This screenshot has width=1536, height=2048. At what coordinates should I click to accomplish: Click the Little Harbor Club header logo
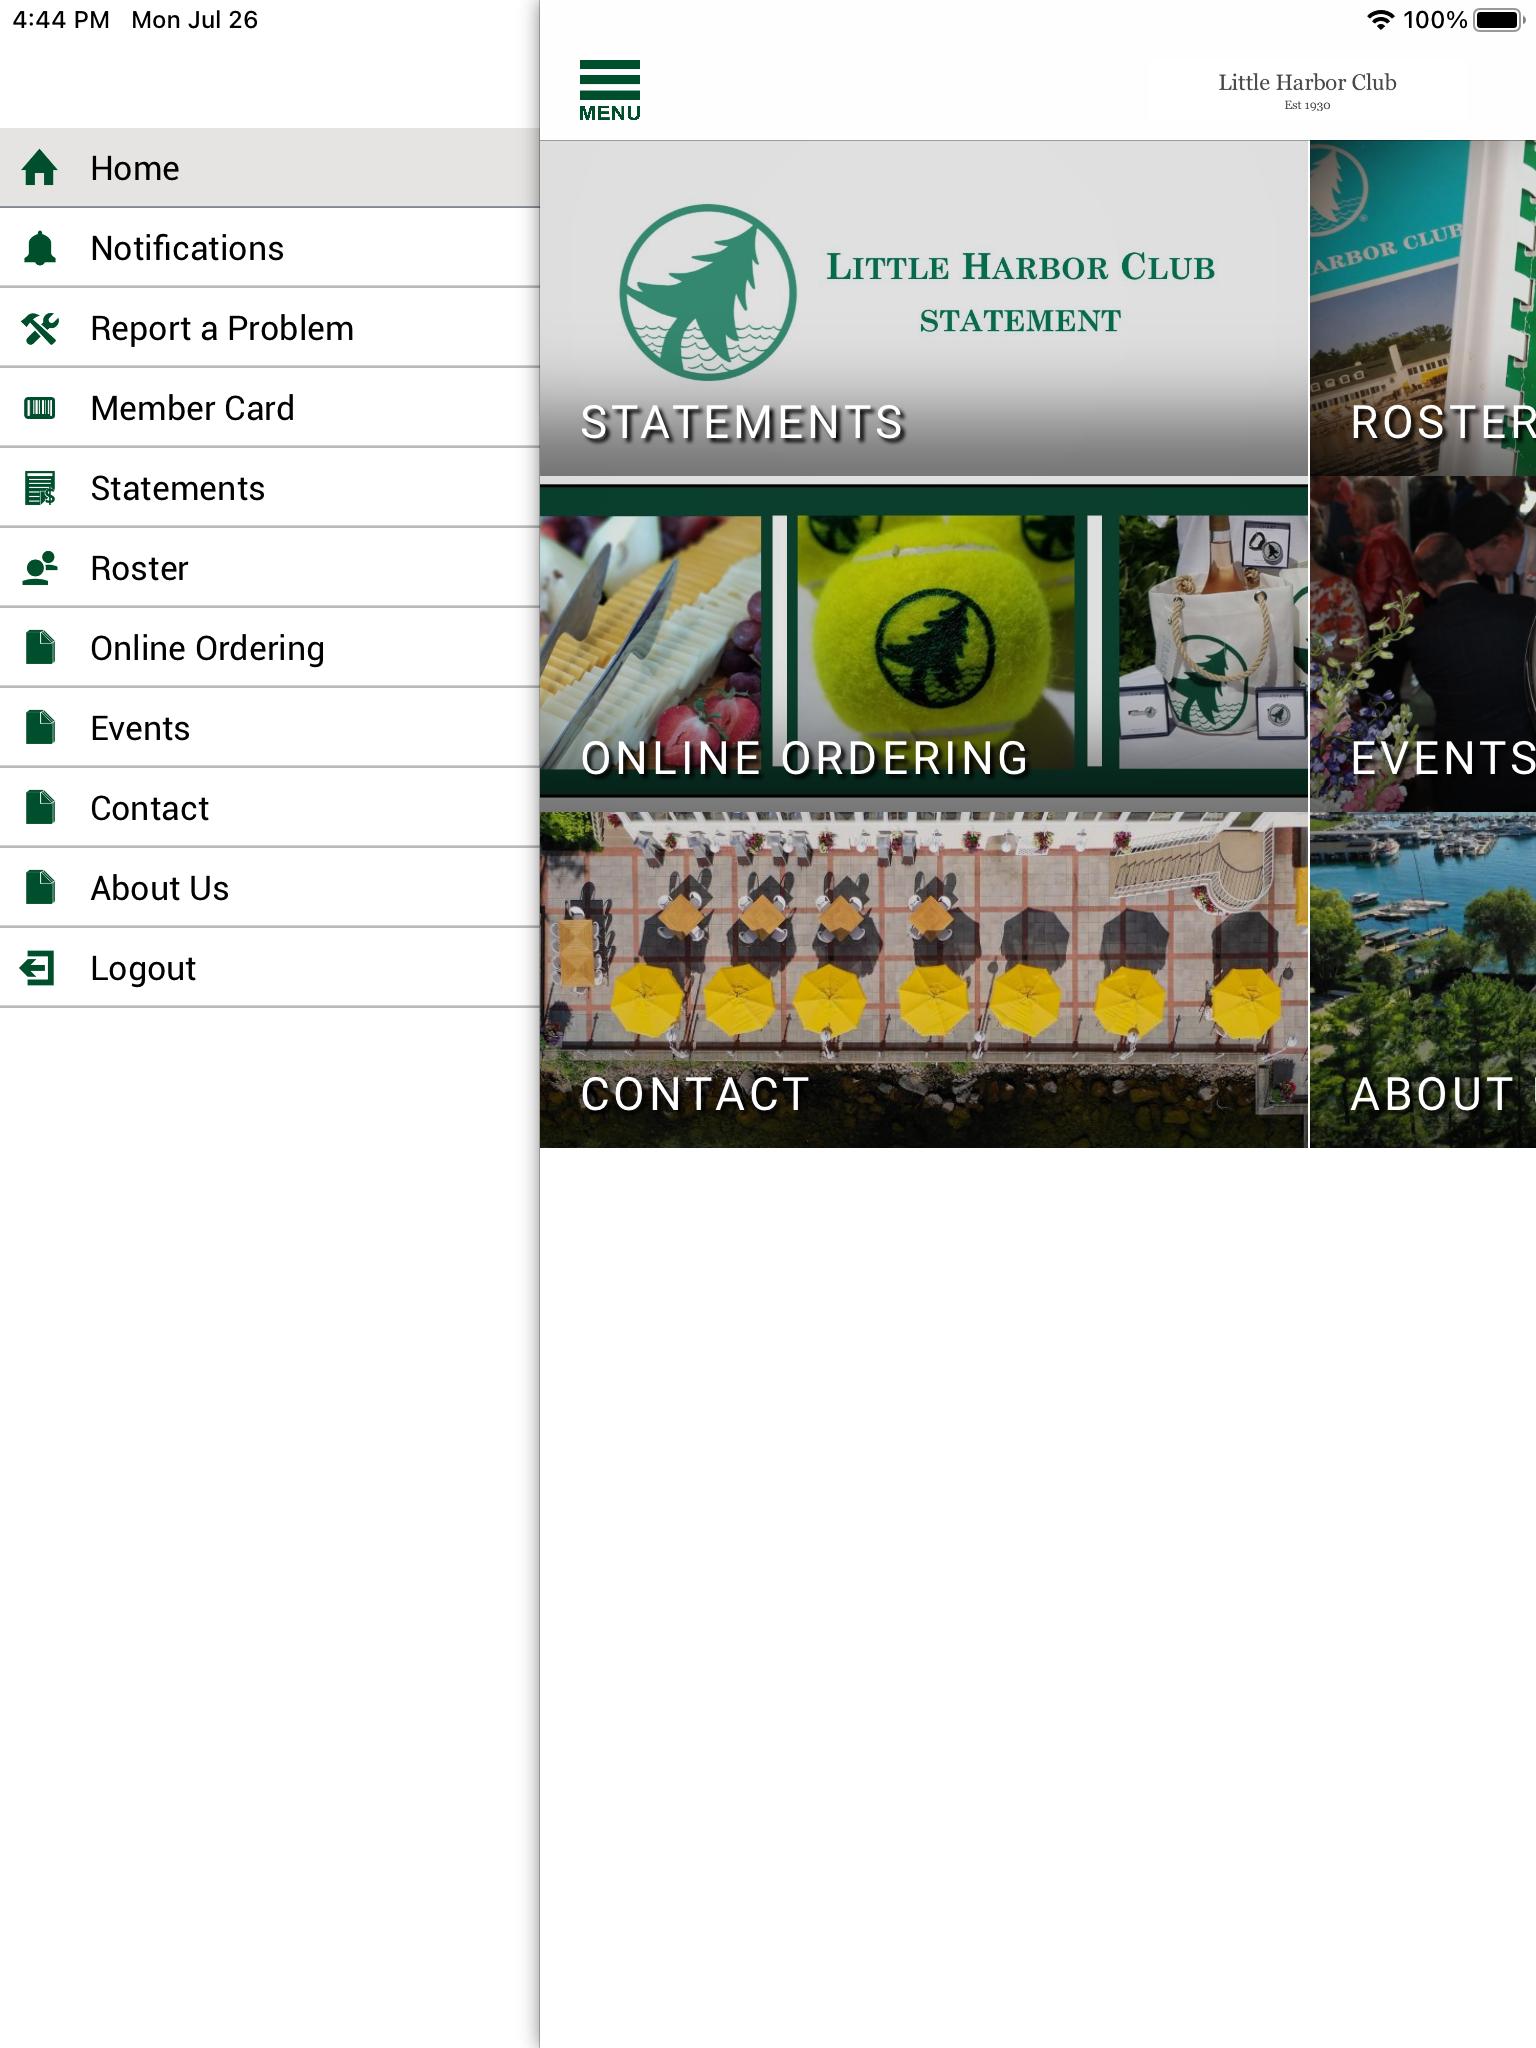pyautogui.click(x=1307, y=90)
